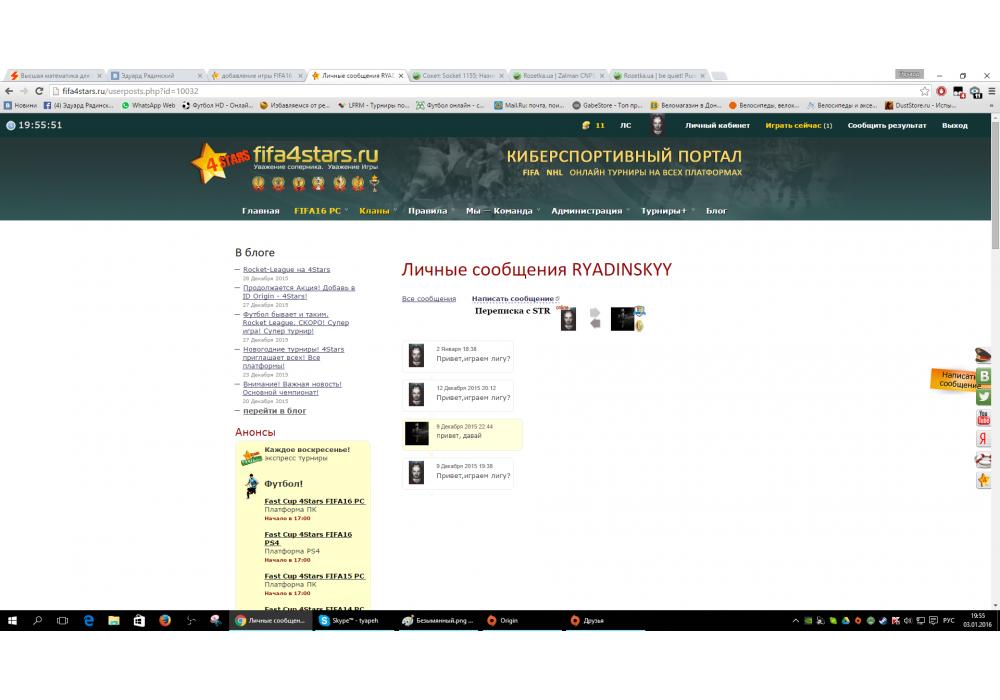Click the orange Написать сообщение side button
This screenshot has height=700, width=1000.
[x=954, y=379]
